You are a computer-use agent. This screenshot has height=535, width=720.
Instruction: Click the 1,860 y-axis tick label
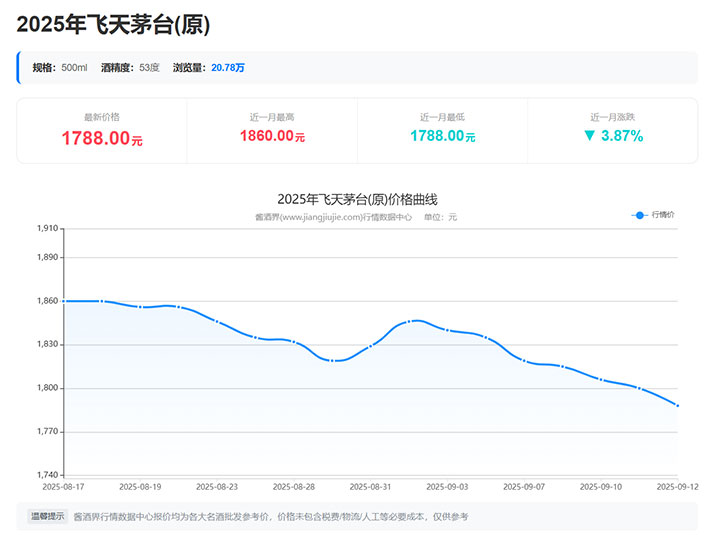pos(46,301)
